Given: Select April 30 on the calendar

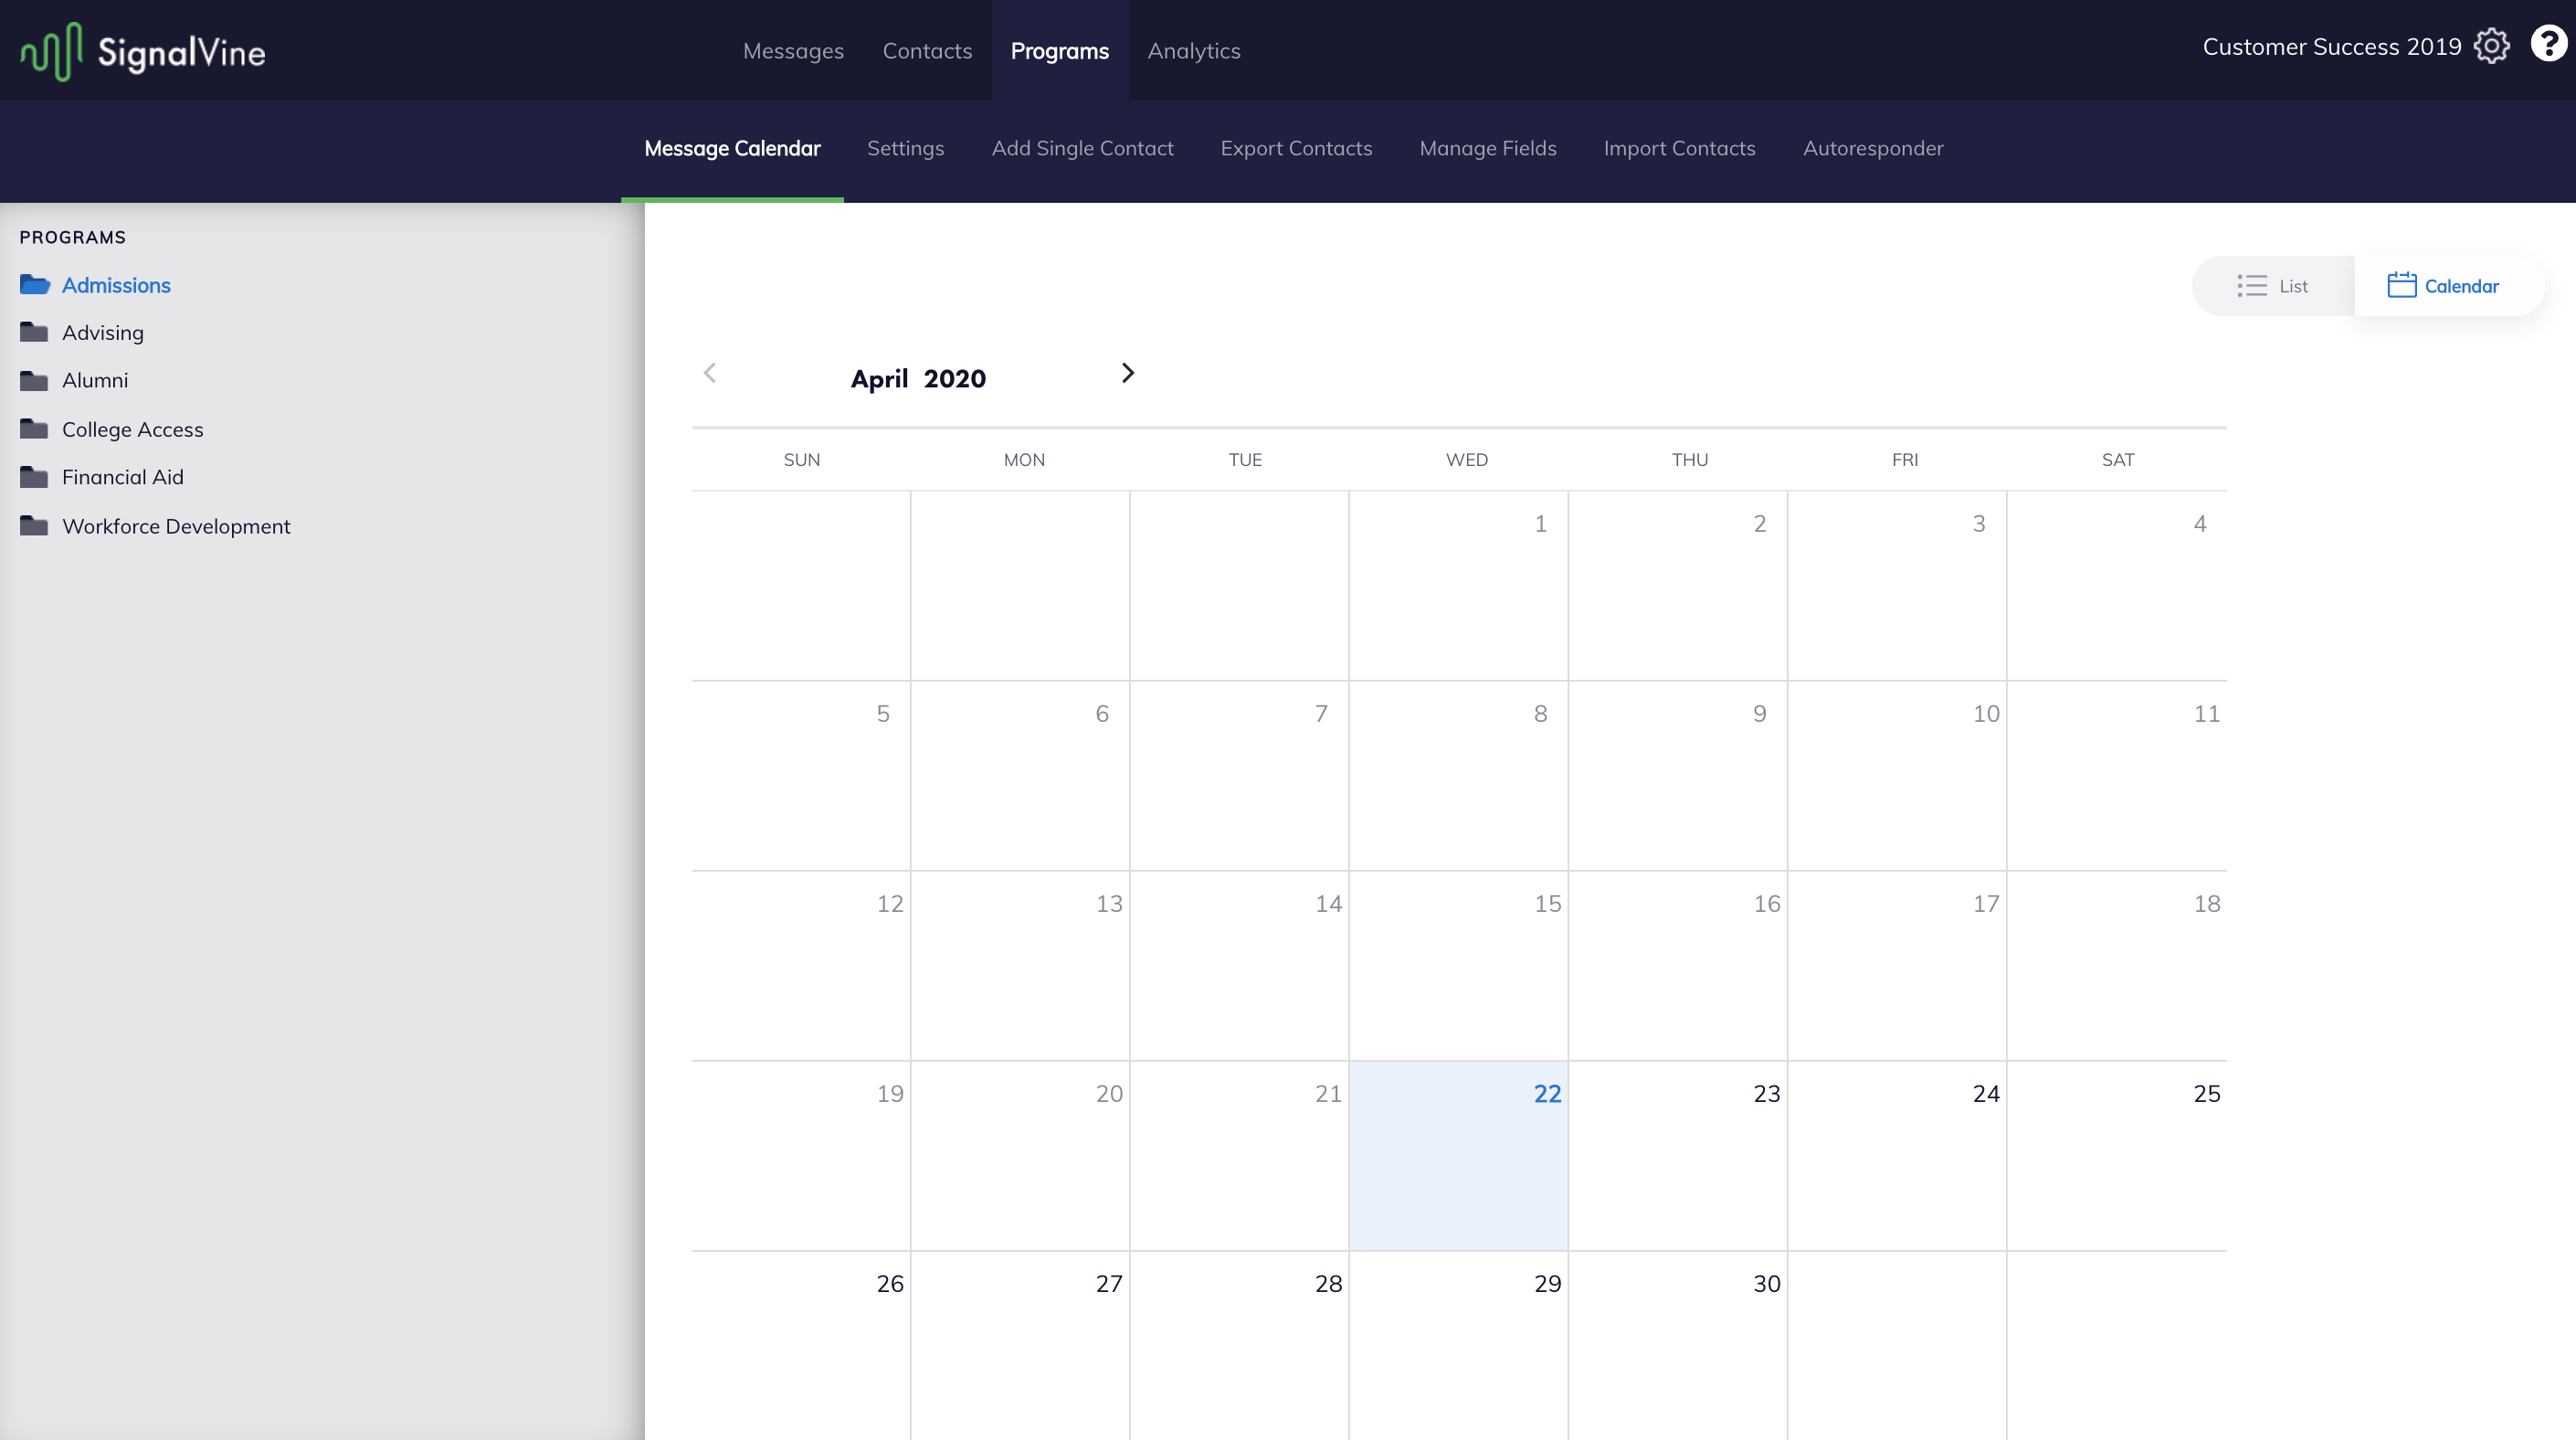Looking at the screenshot, I should (x=1678, y=1346).
